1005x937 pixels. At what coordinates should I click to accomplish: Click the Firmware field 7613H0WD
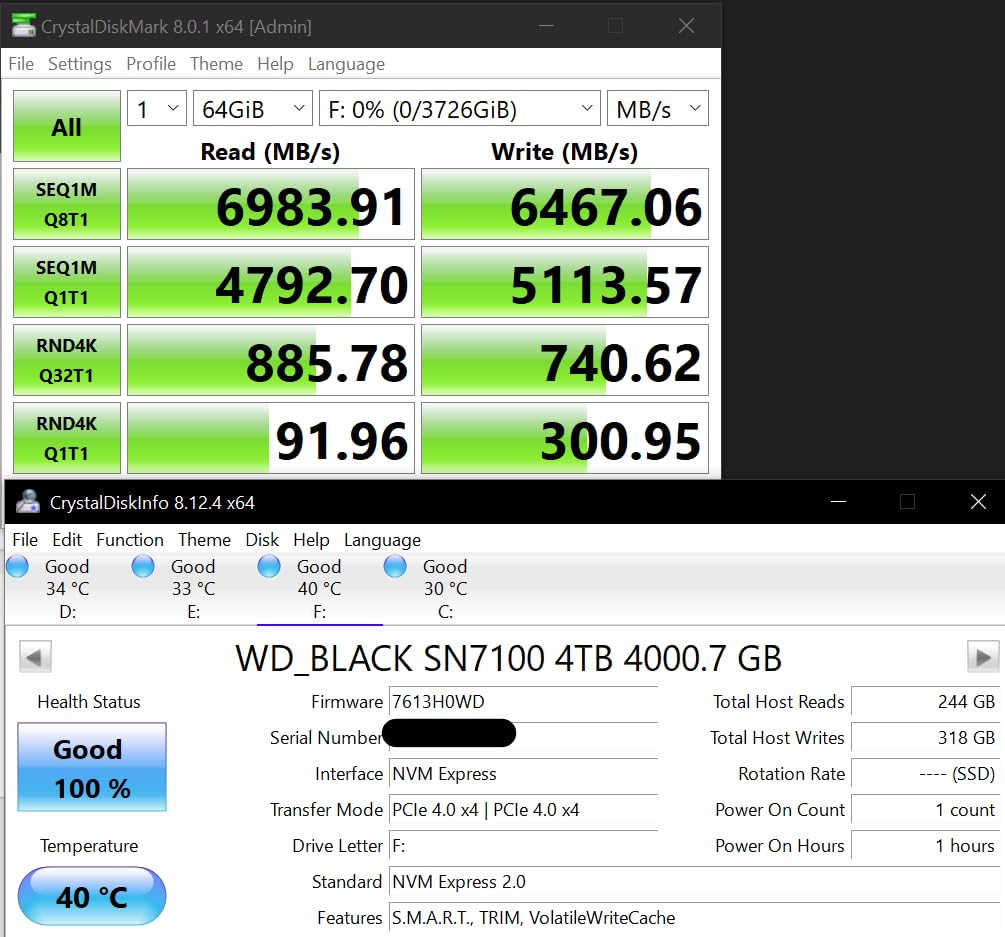(523, 702)
